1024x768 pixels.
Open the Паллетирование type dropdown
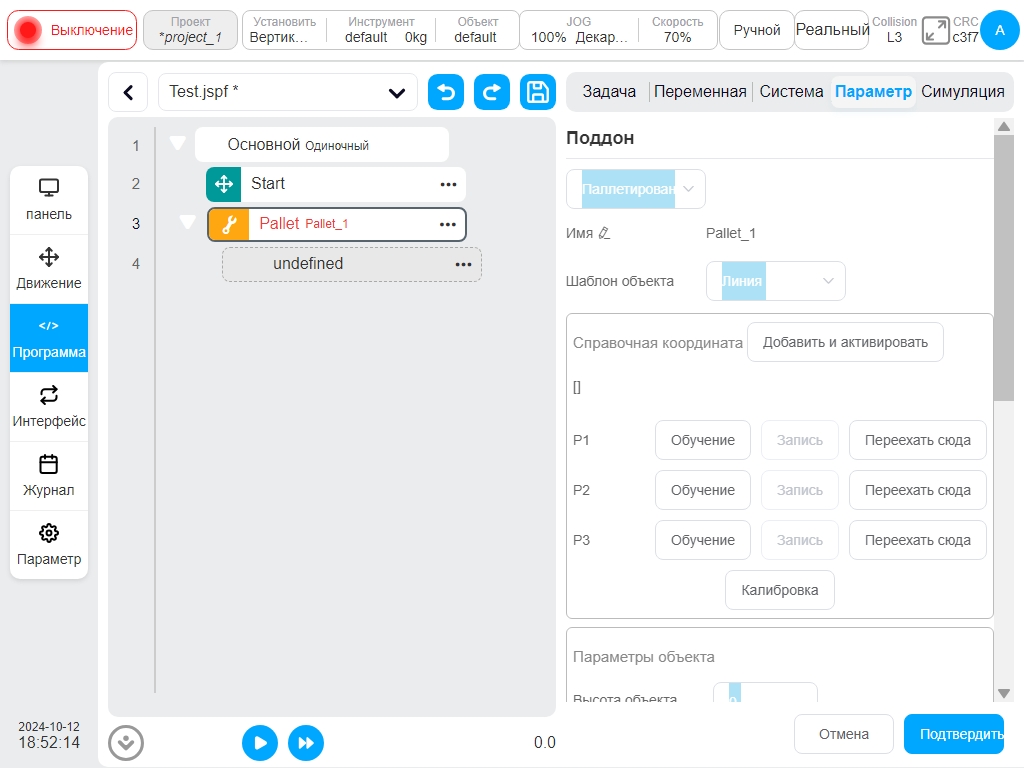click(x=636, y=189)
